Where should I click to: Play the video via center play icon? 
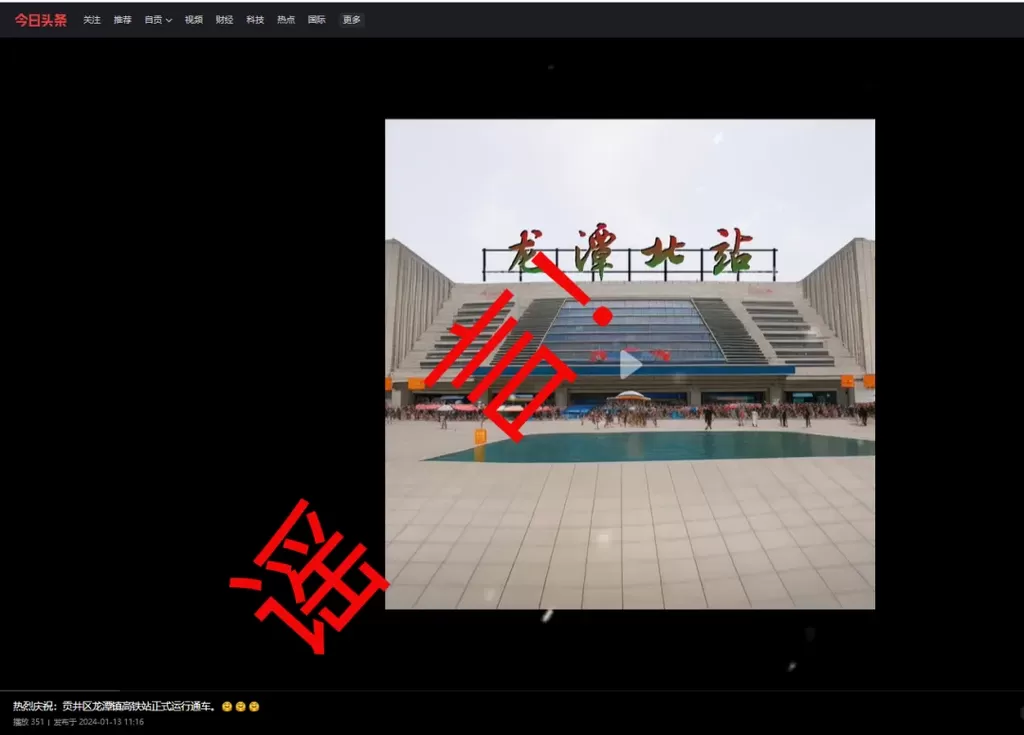(x=628, y=364)
